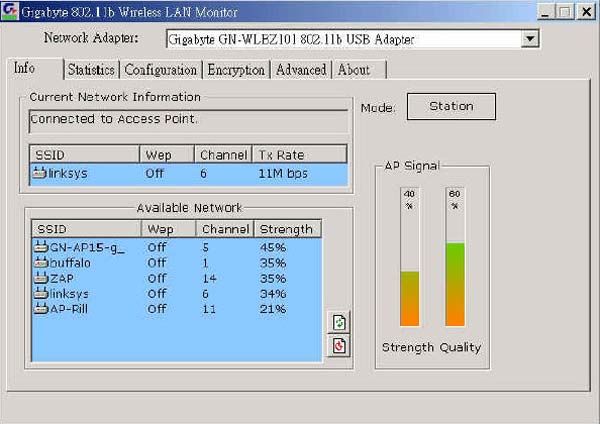Click access point icon beside buffalo
600x424 pixels.
point(41,263)
